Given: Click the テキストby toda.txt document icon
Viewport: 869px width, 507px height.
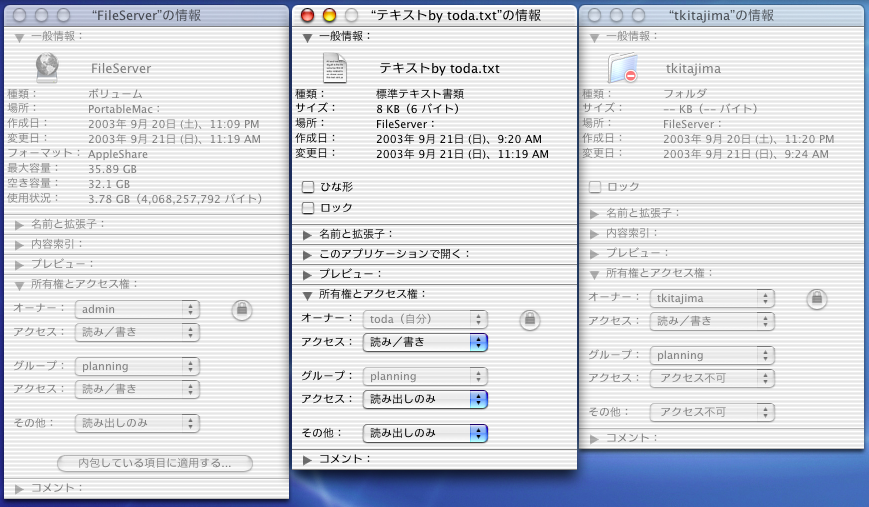Looking at the screenshot, I should [334, 68].
